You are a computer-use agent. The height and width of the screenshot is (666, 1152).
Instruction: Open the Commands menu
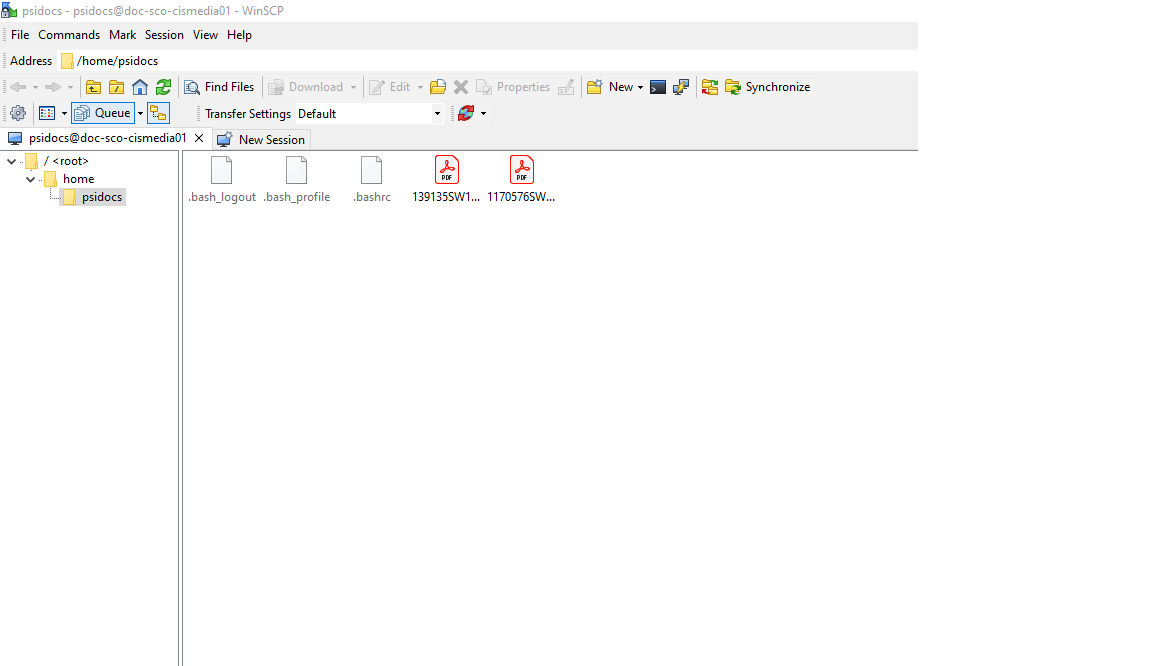click(68, 34)
